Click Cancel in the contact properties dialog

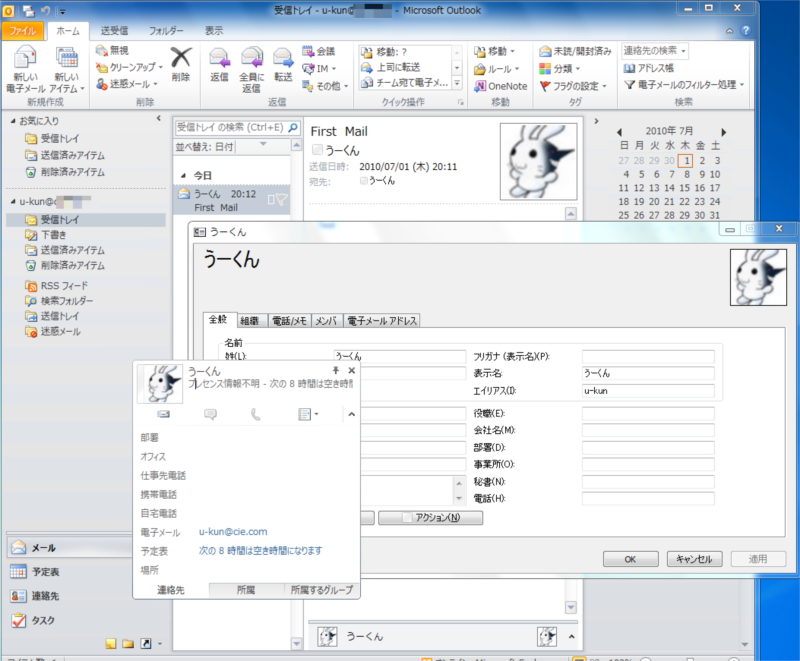point(694,559)
